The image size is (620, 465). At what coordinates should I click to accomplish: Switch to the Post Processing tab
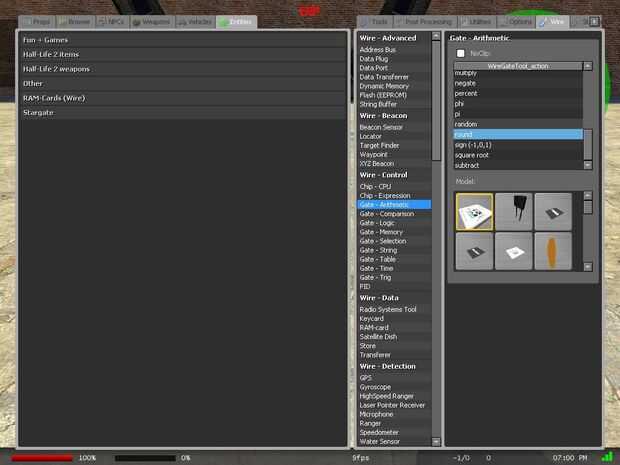pyautogui.click(x=425, y=22)
